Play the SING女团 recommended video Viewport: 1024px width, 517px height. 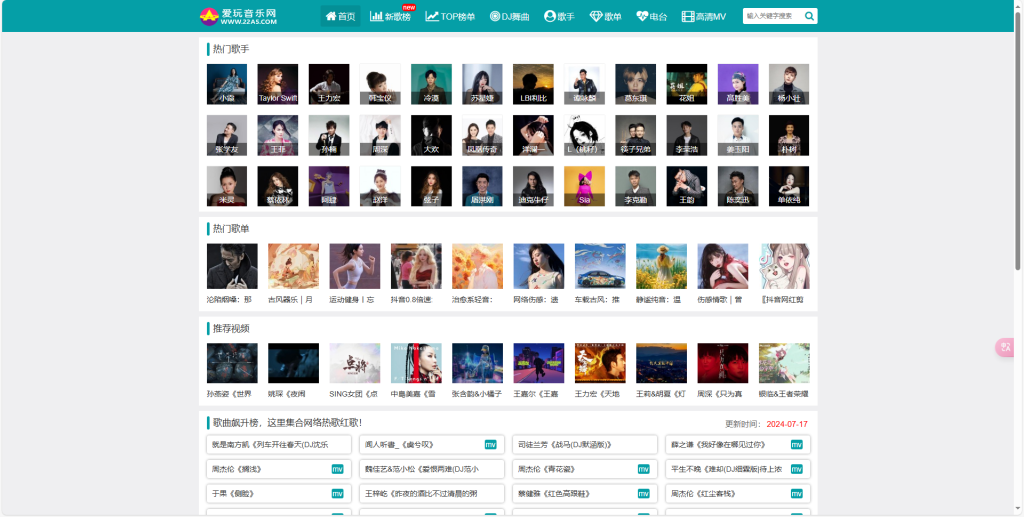[354, 364]
